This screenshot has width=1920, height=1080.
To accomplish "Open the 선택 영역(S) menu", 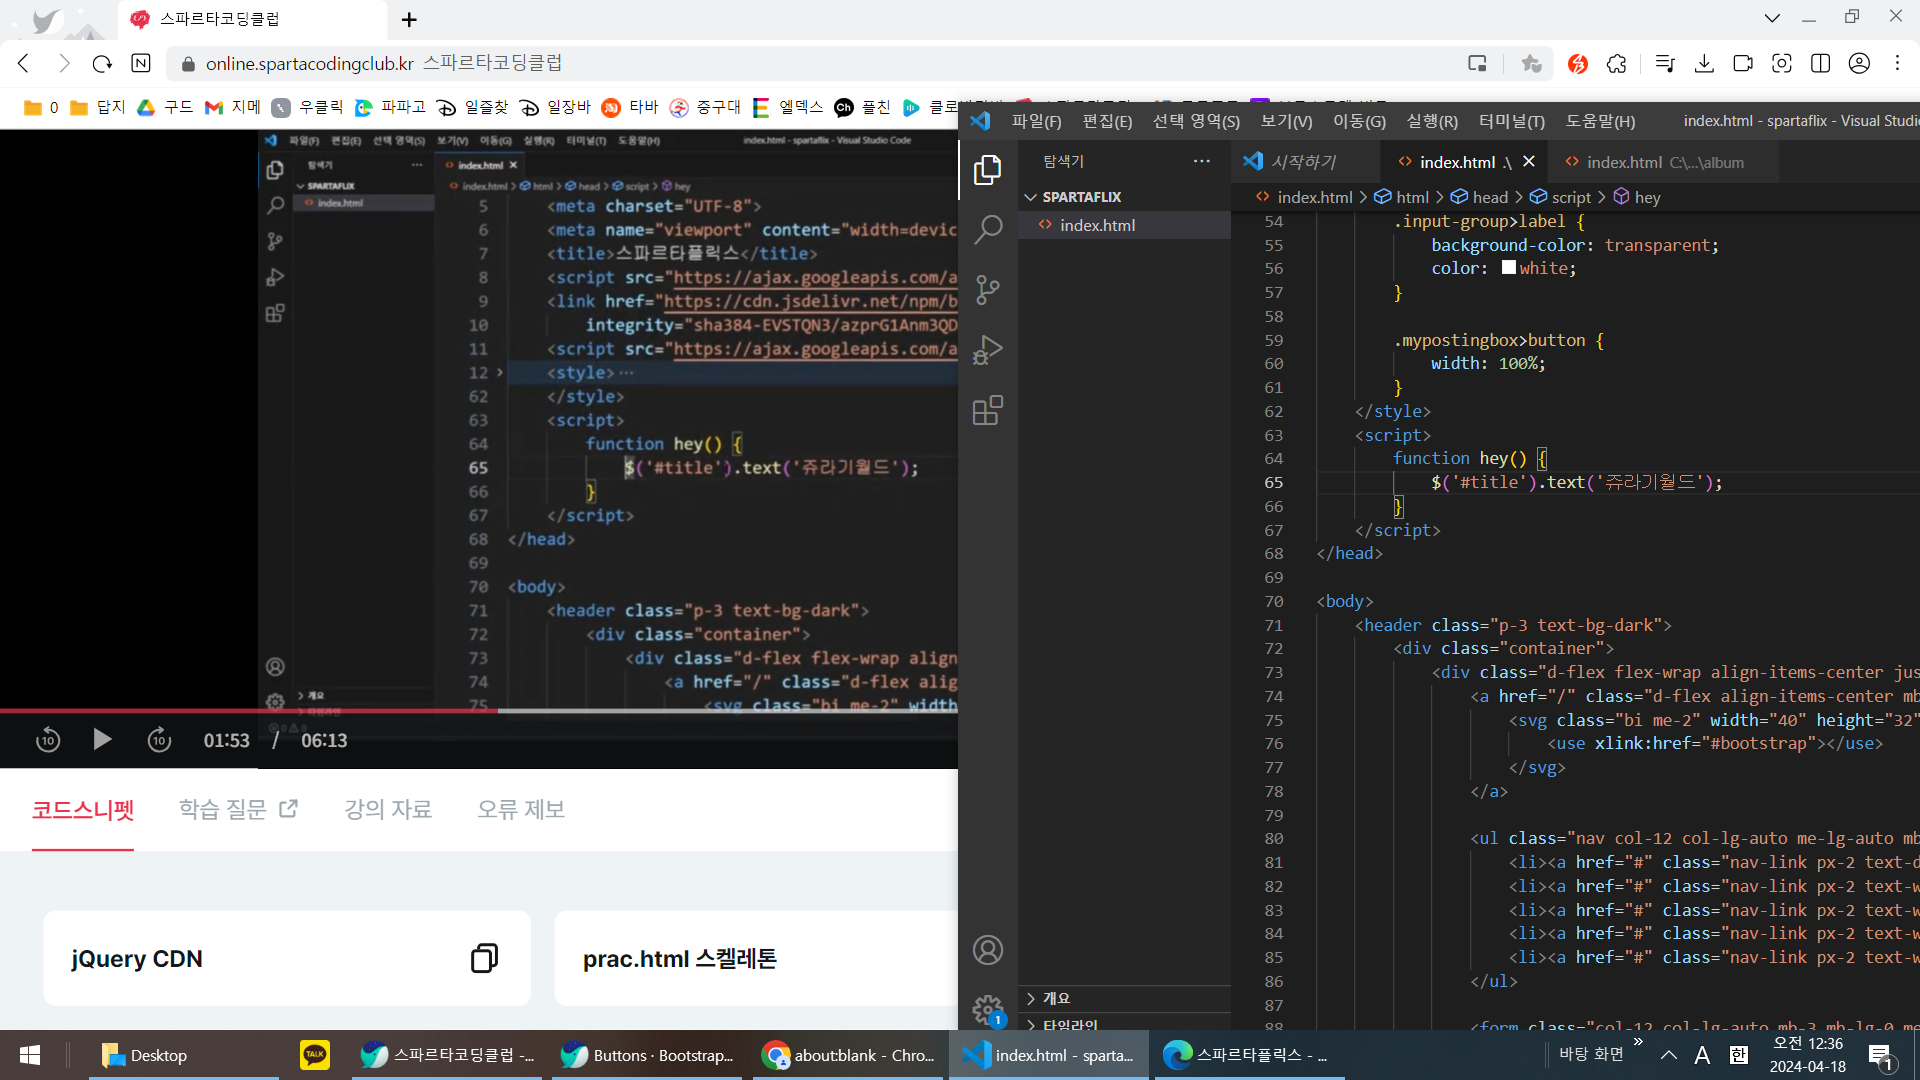I will (x=1196, y=121).
